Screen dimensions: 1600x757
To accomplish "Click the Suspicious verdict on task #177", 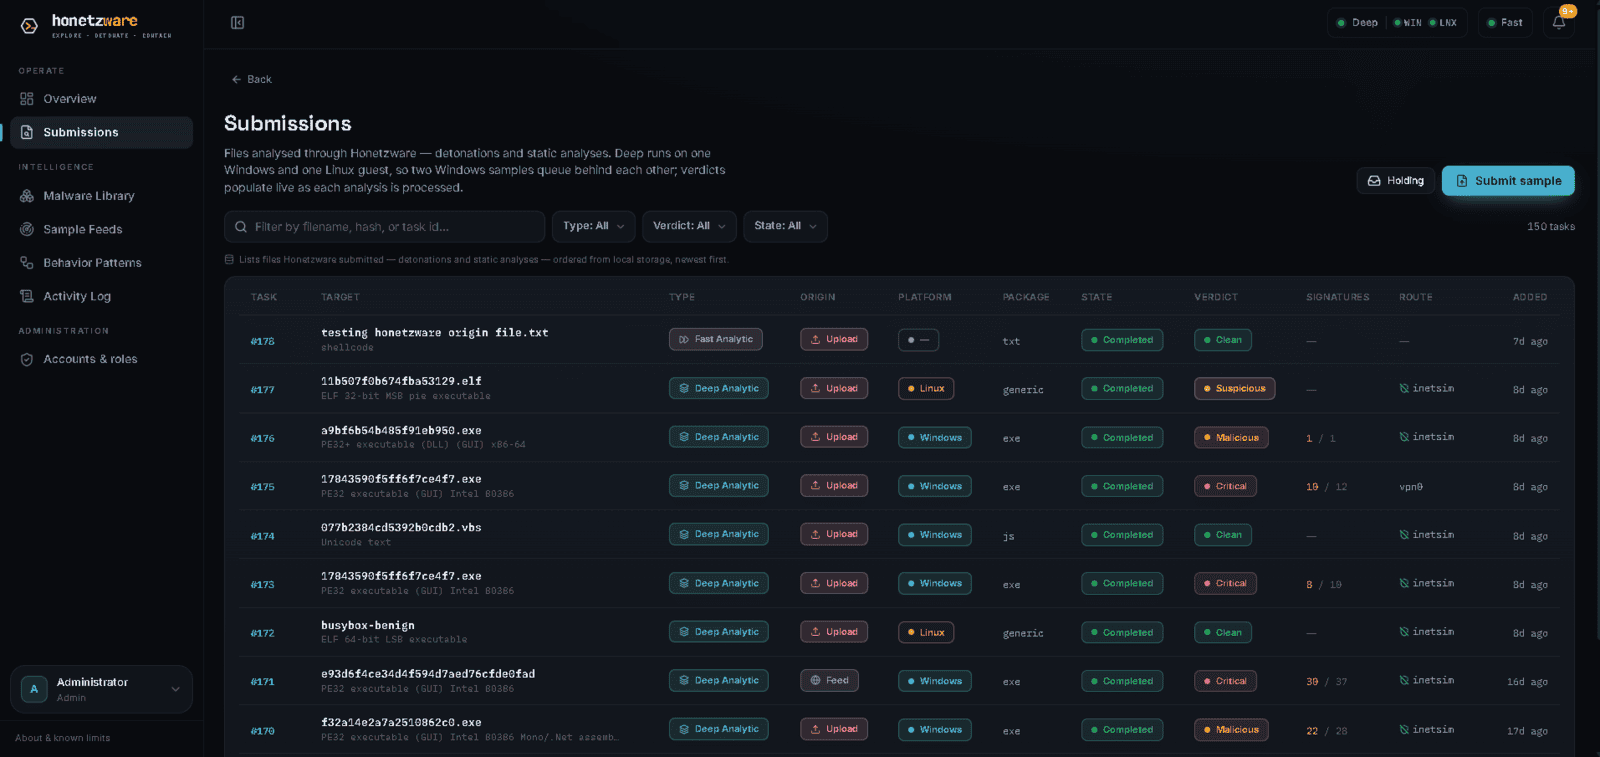I will click(x=1234, y=389).
